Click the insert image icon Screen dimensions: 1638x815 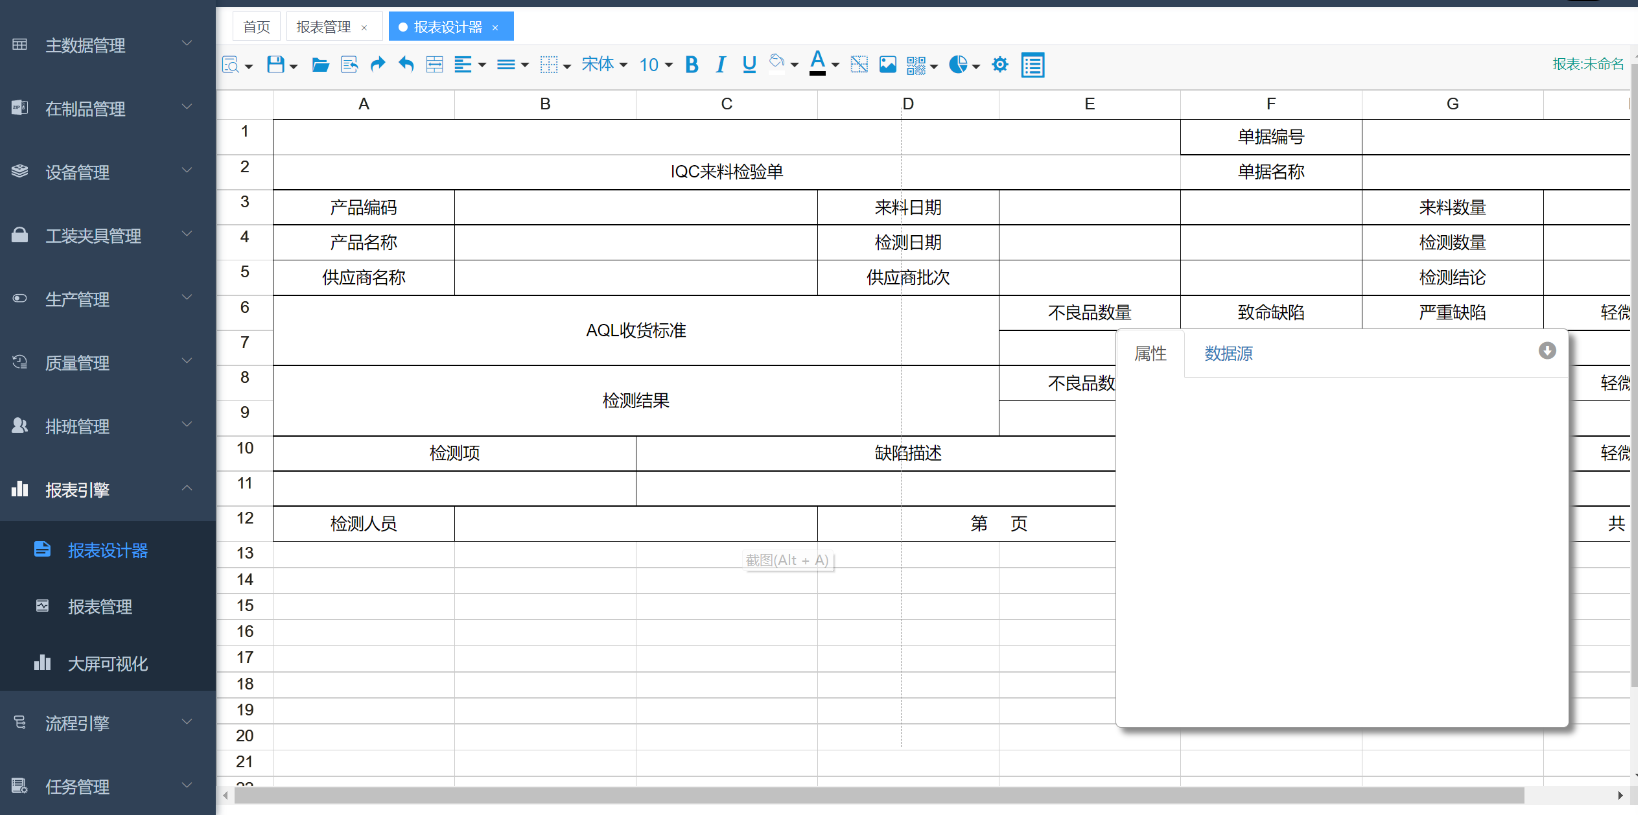point(887,65)
